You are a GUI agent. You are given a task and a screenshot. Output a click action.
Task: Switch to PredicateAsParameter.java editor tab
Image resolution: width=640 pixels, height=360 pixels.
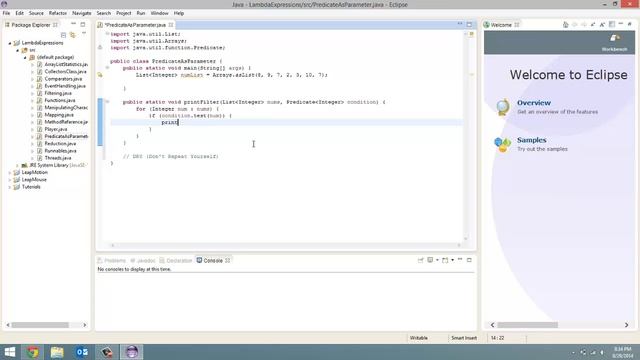click(135, 25)
